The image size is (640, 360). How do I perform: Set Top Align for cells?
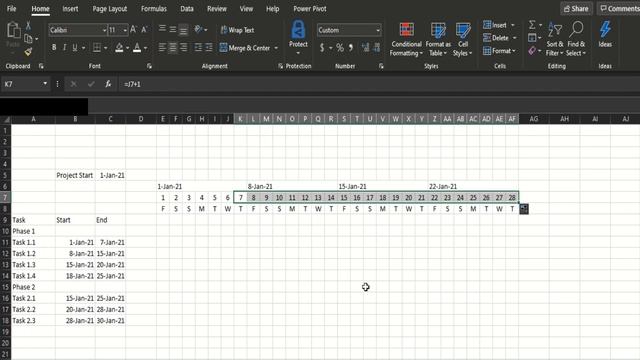pyautogui.click(x=162, y=29)
